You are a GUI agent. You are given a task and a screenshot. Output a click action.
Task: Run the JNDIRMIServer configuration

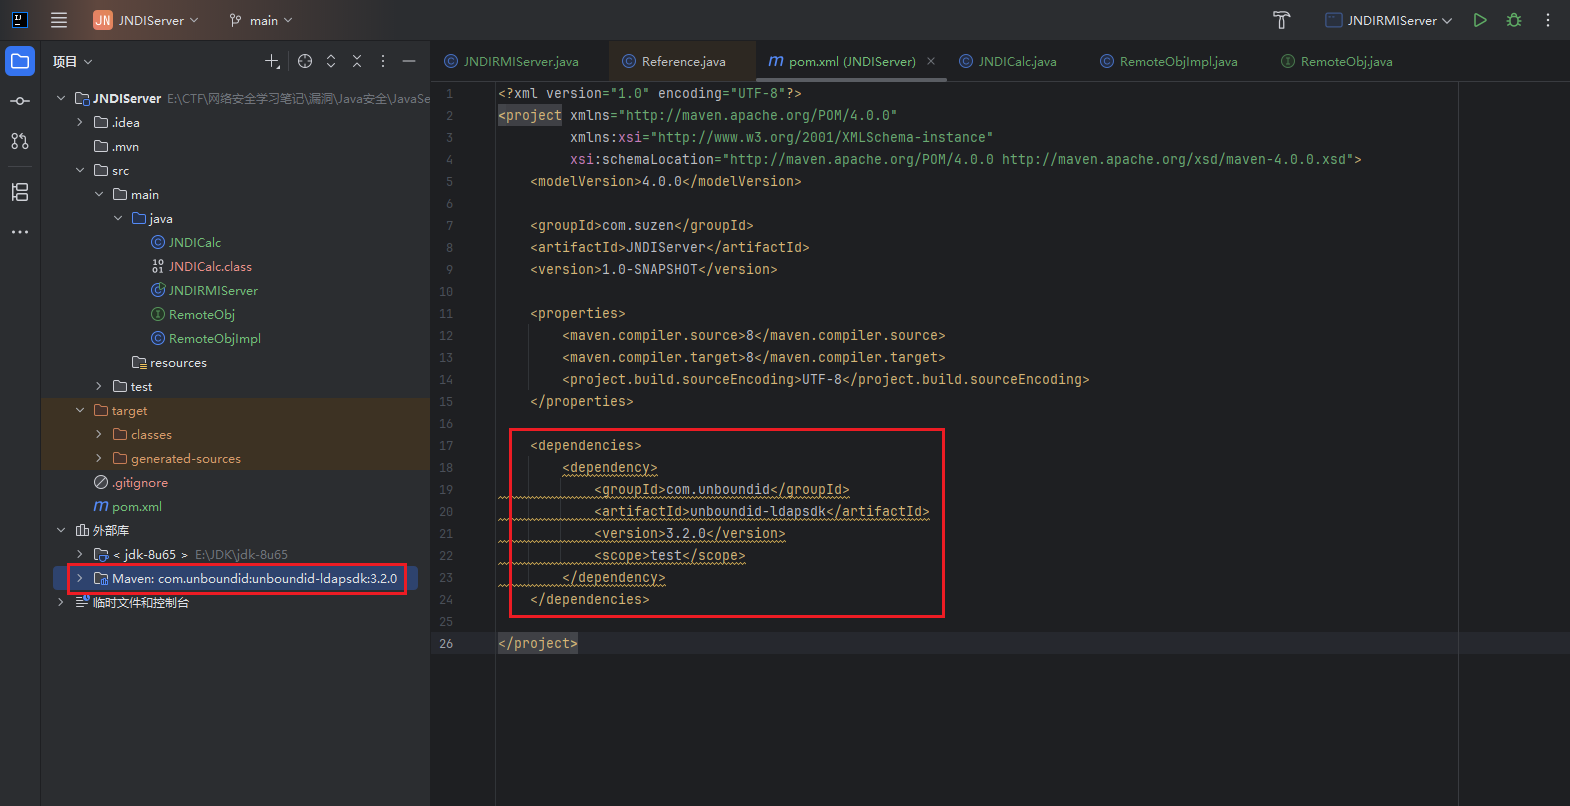[1480, 20]
